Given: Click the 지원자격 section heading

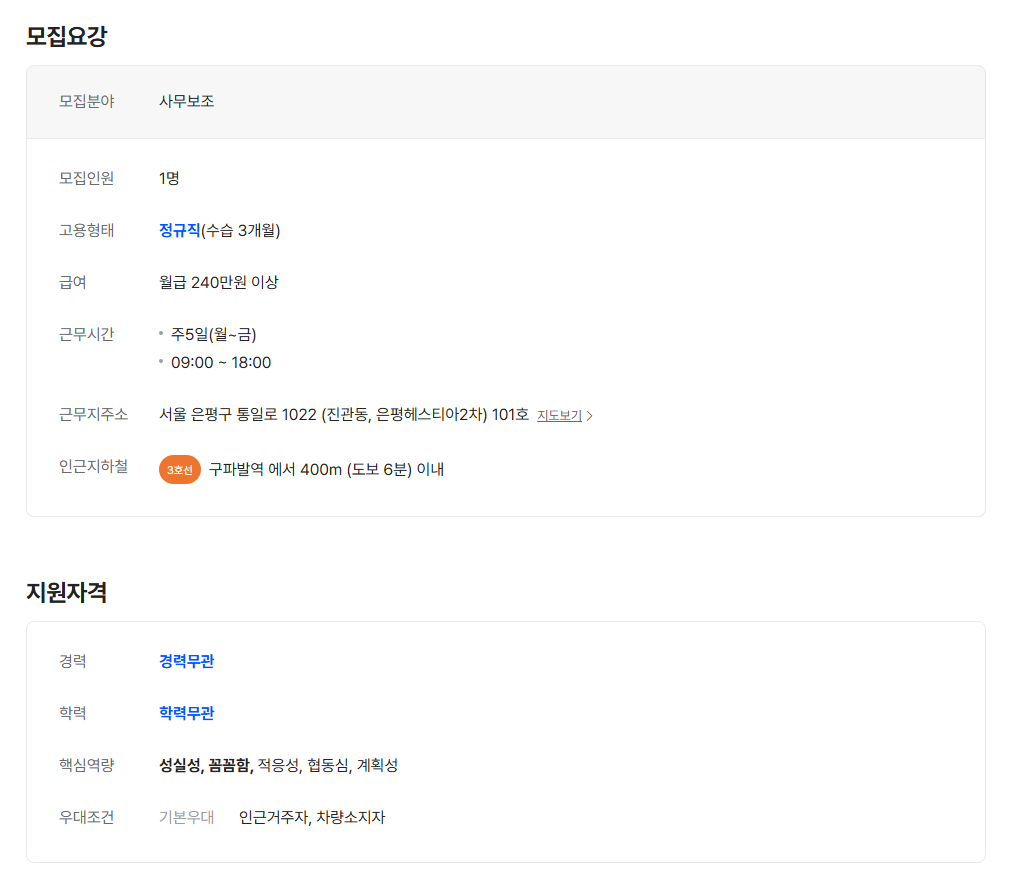Looking at the screenshot, I should (66, 592).
